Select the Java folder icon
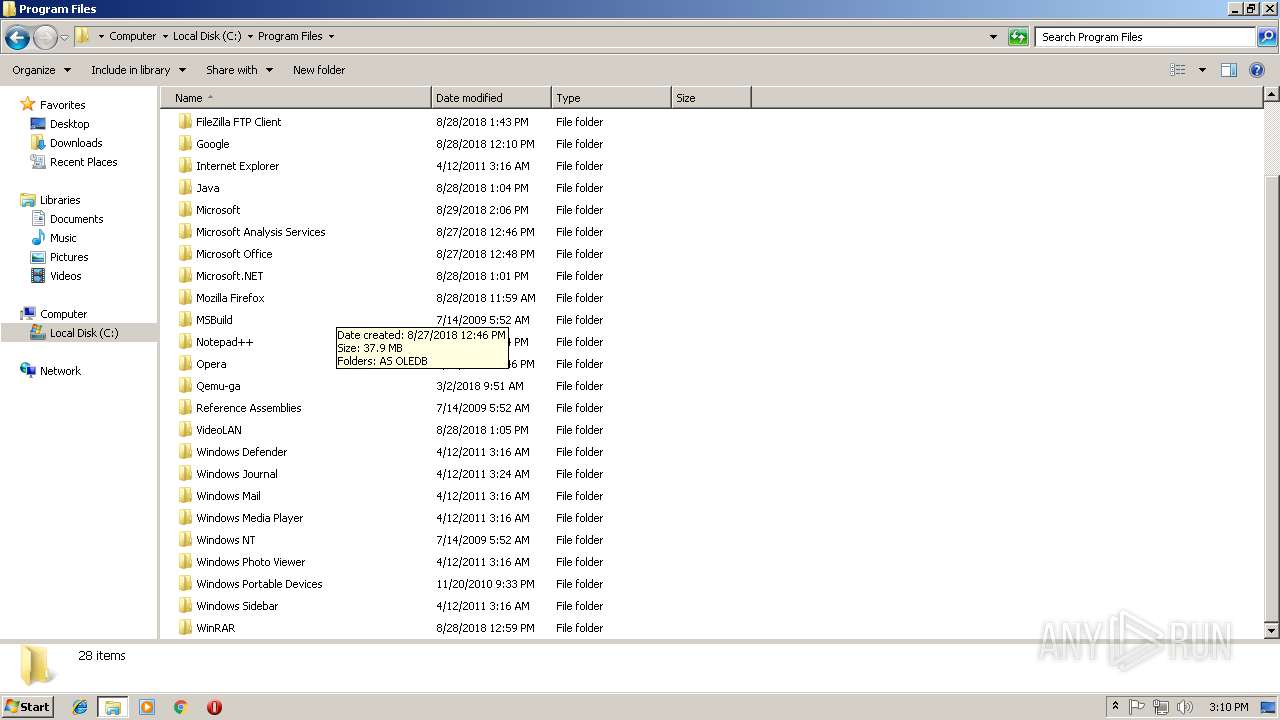 (185, 188)
